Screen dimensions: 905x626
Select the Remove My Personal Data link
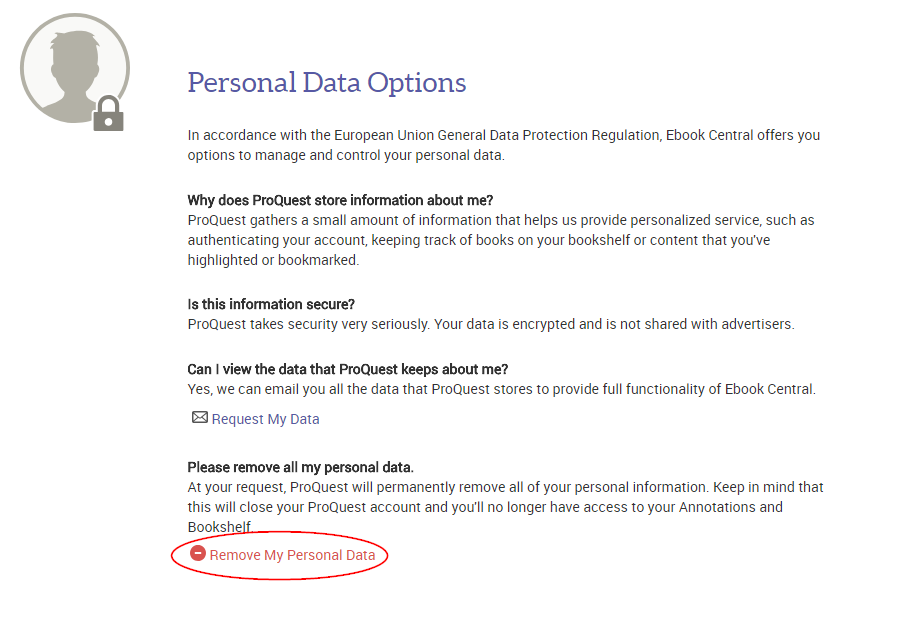[292, 555]
